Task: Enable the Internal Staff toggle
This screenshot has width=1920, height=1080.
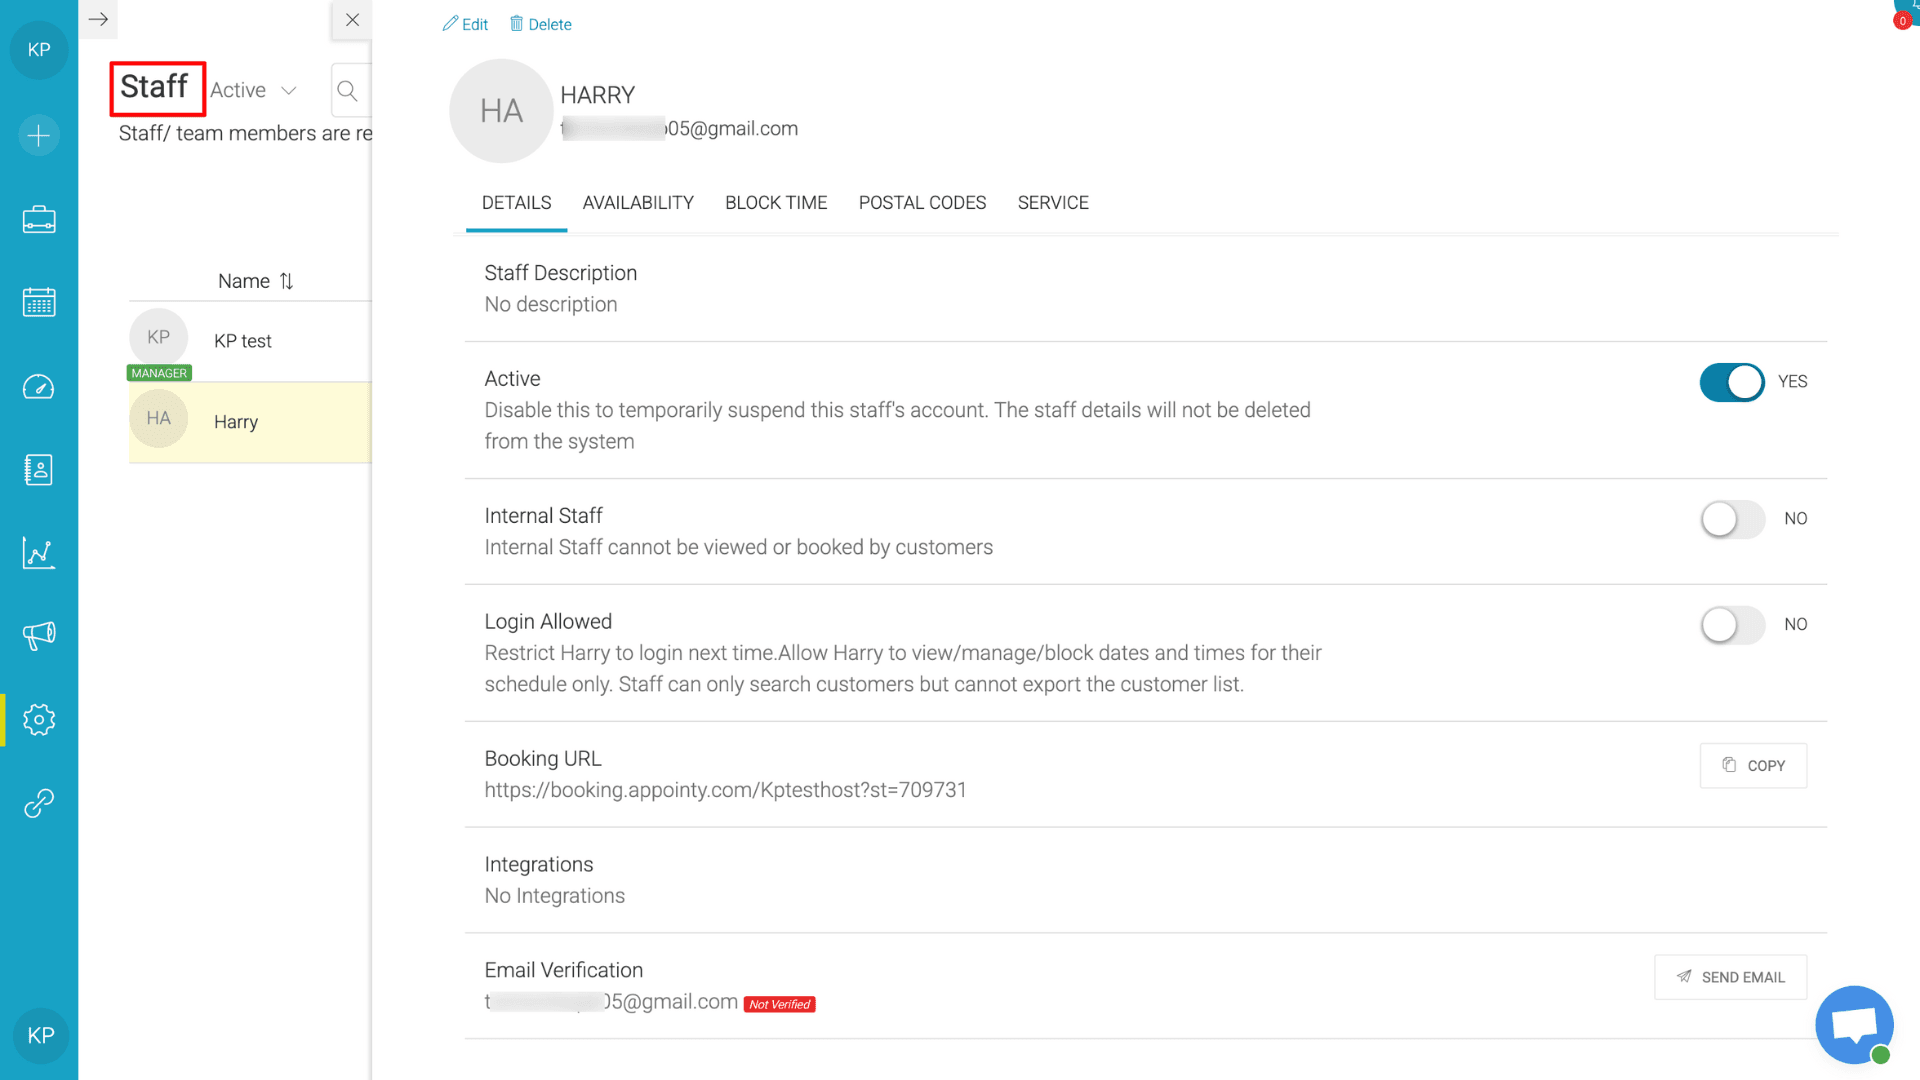Action: pos(1732,519)
